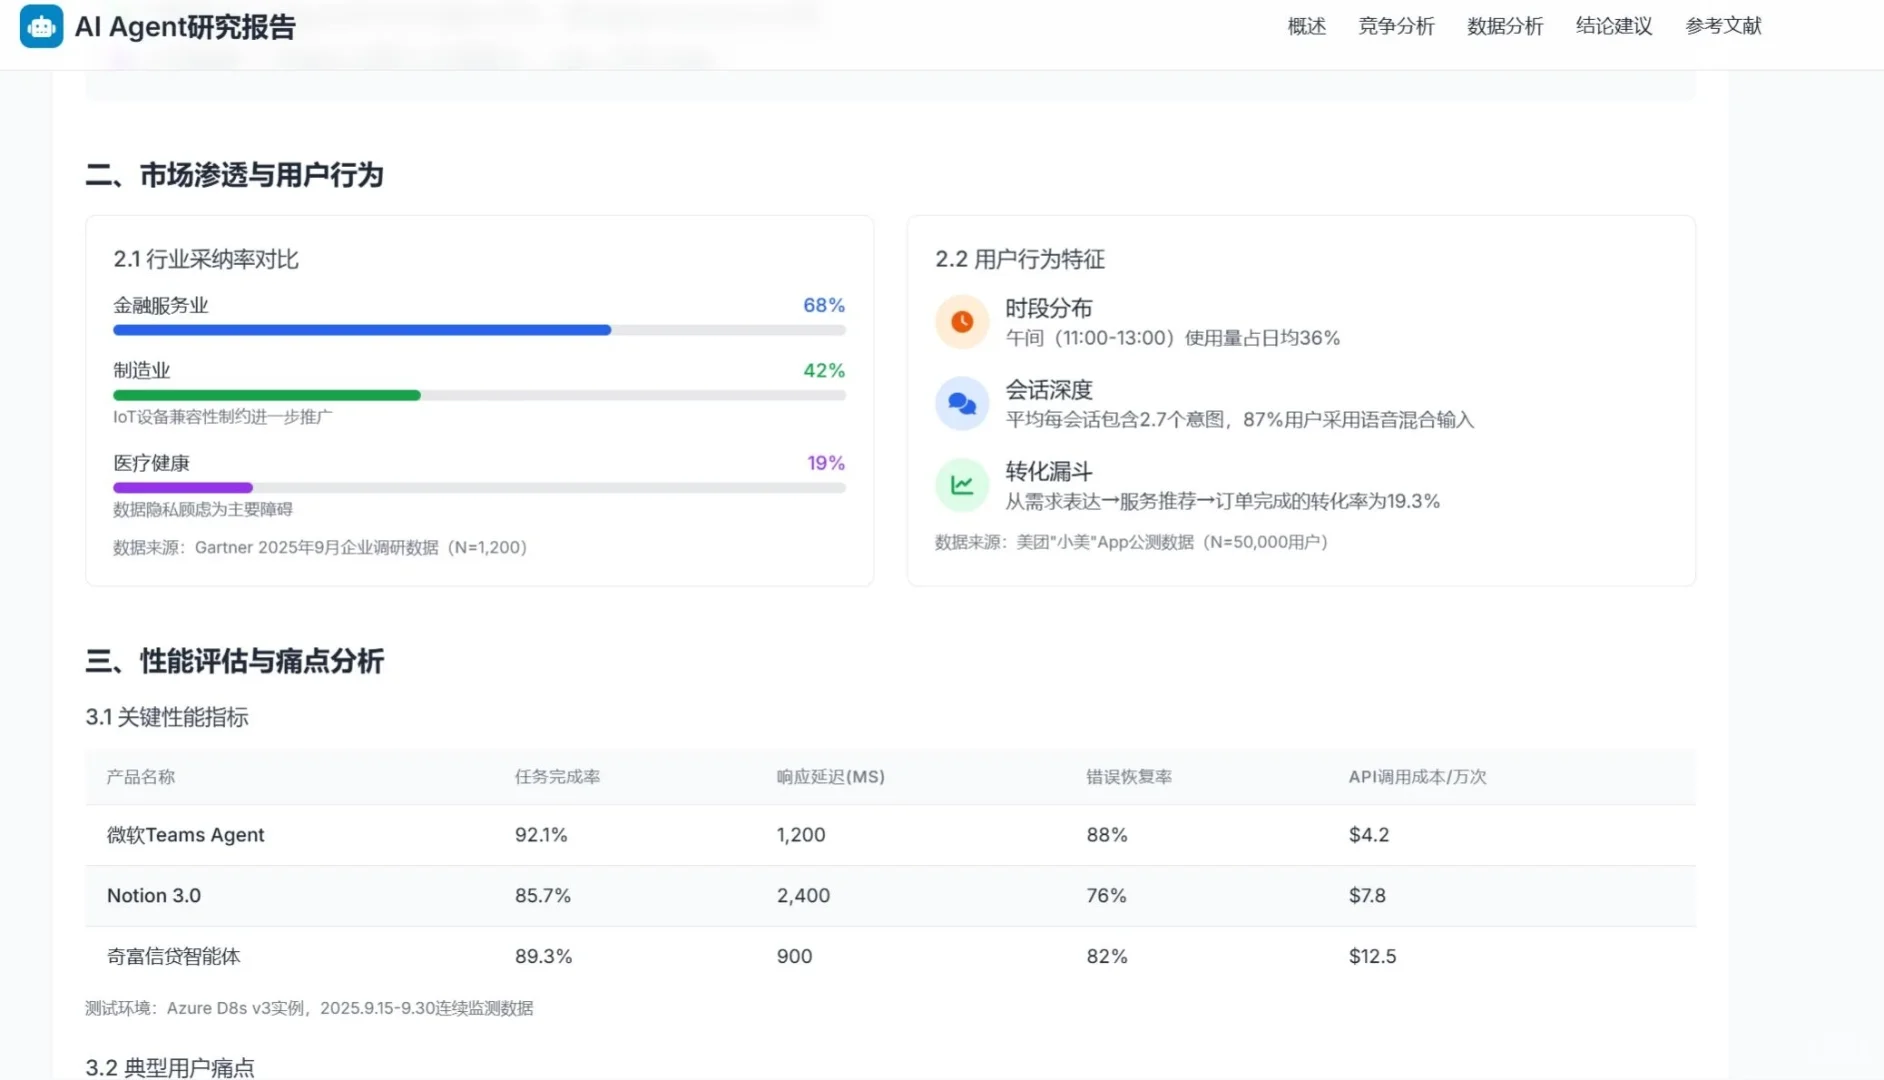Select the clock icon beside 时段分布

[x=961, y=321]
